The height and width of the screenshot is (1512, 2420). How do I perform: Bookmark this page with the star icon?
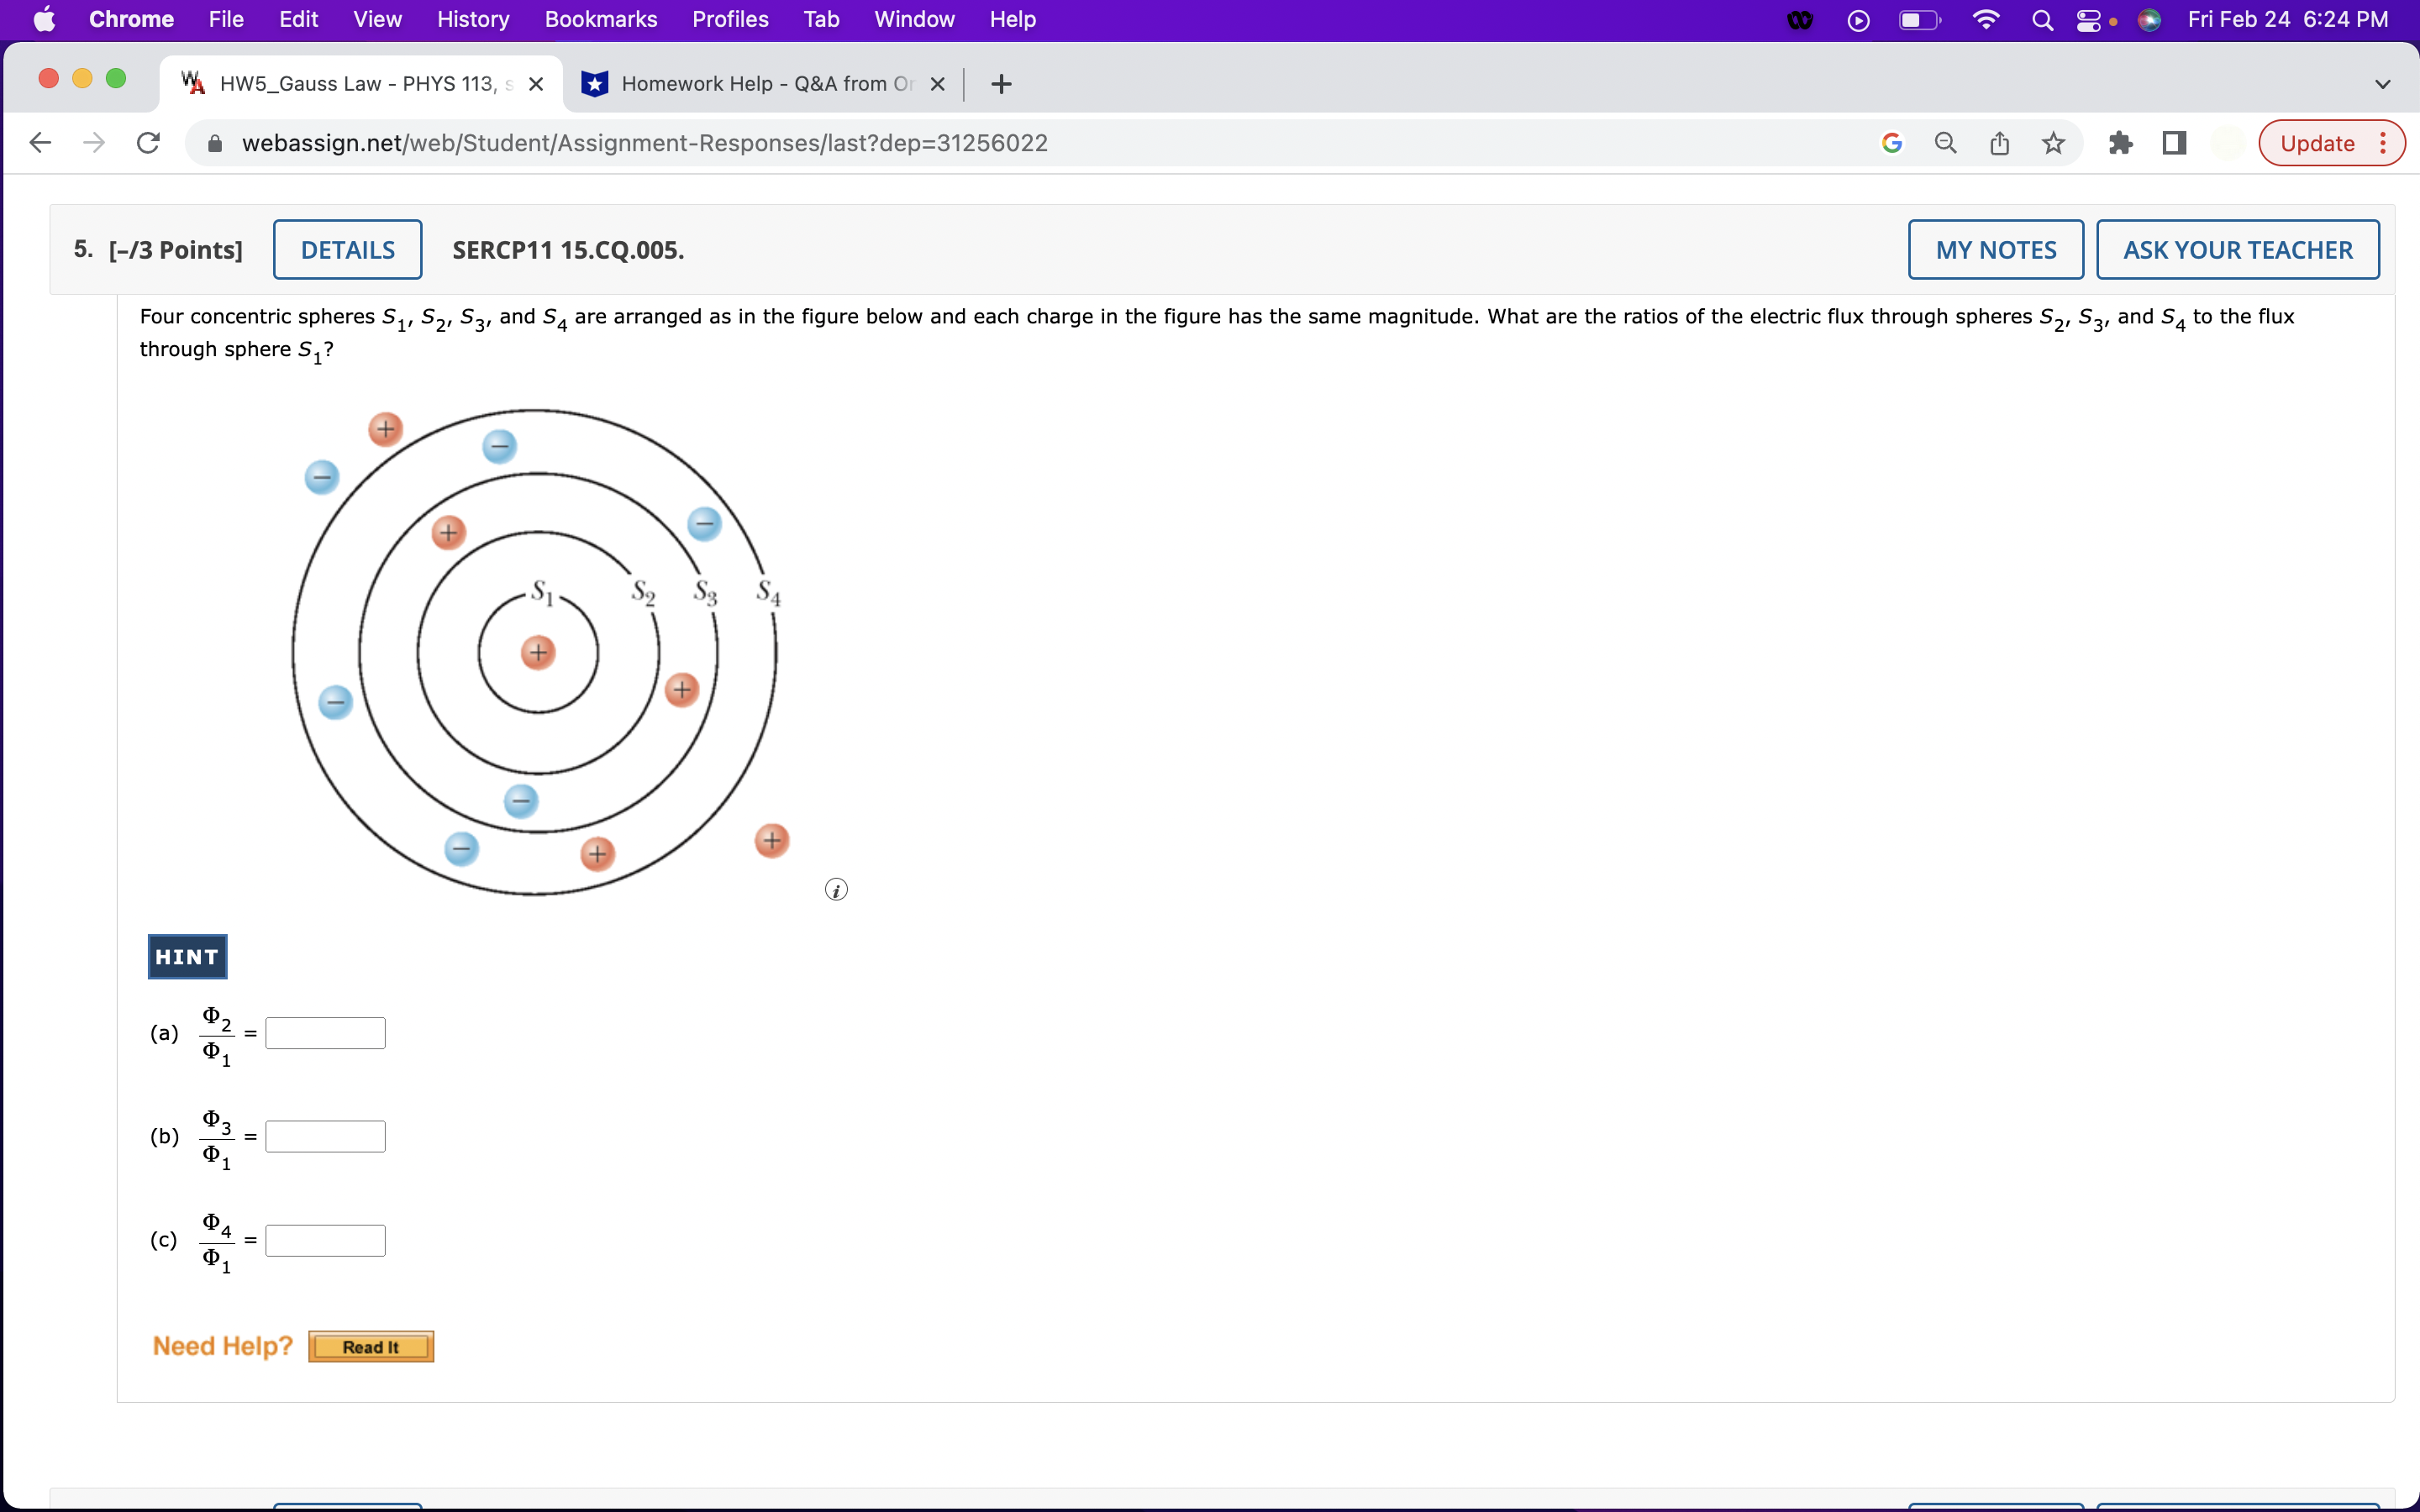click(x=2053, y=142)
